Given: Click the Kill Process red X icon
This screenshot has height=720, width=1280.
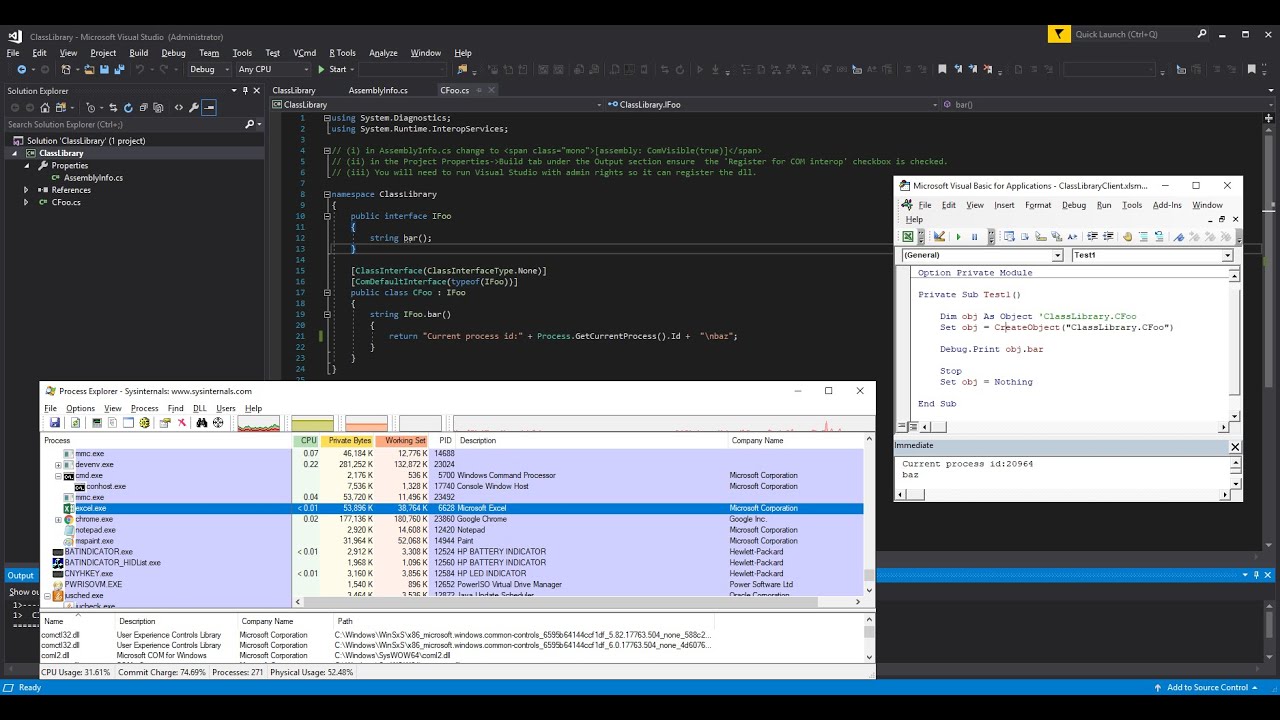Looking at the screenshot, I should coord(182,423).
